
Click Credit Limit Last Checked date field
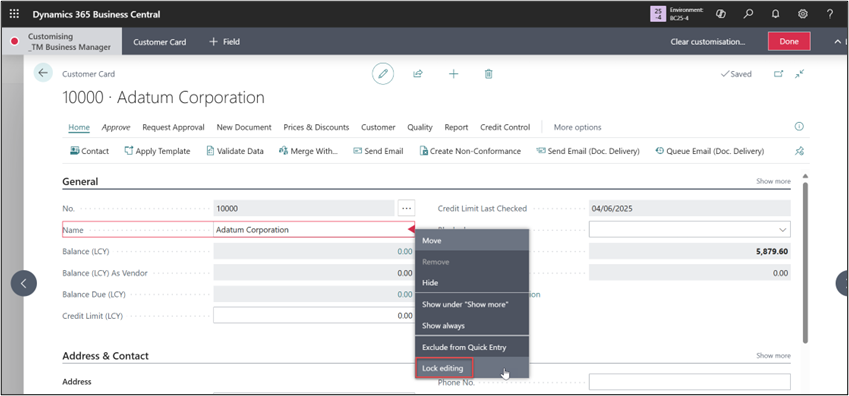689,208
